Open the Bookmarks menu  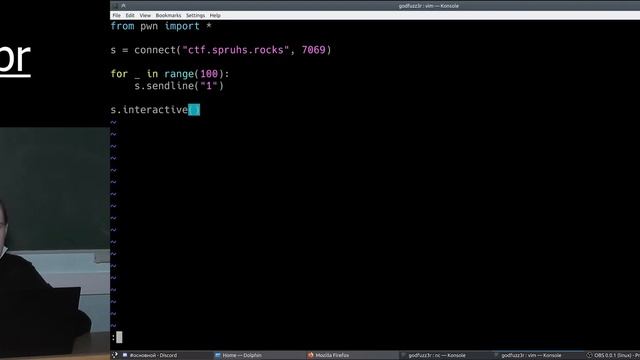[168, 16]
